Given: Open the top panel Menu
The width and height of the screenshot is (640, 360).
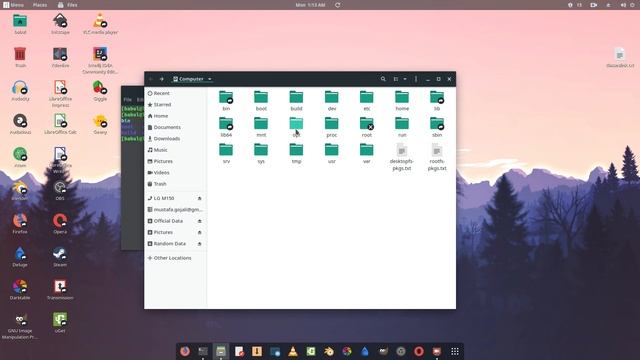Looking at the screenshot, I should click(x=13, y=5).
